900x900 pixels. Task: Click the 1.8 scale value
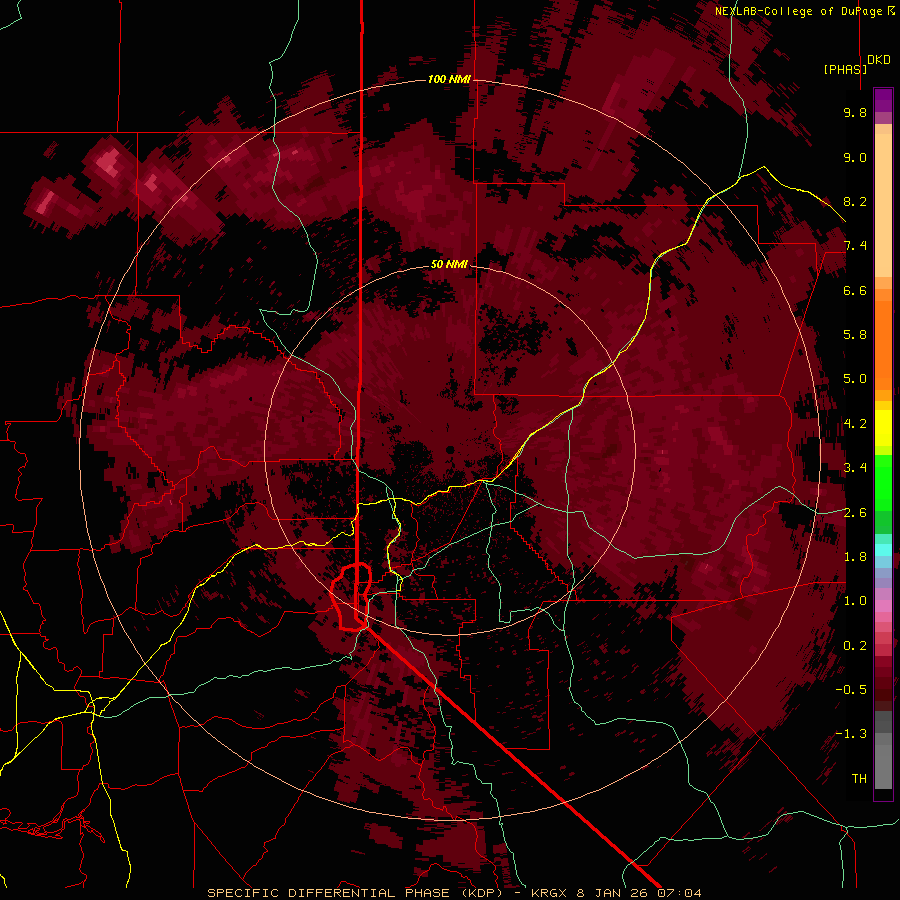855,557
